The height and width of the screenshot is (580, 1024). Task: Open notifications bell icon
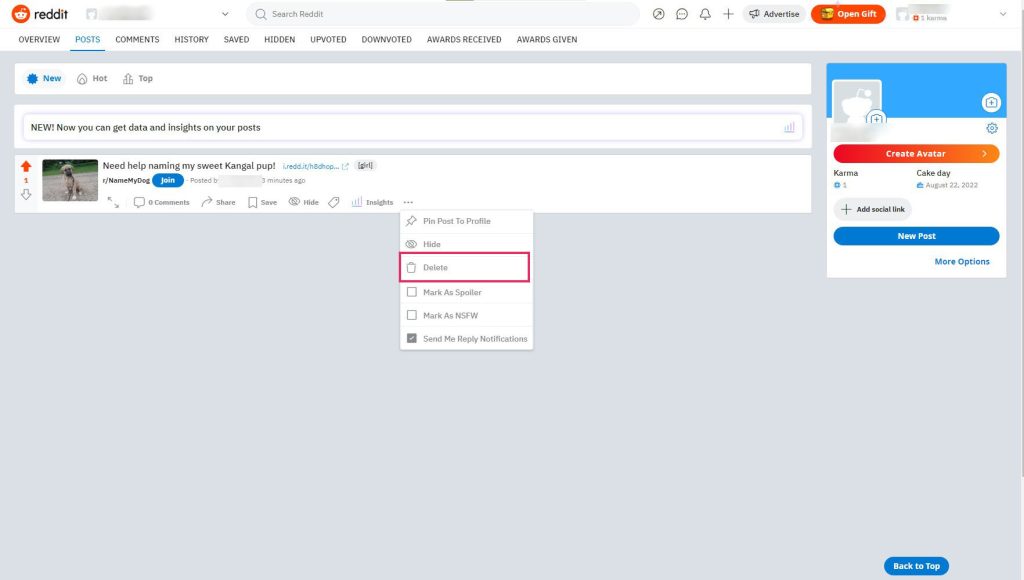point(705,14)
